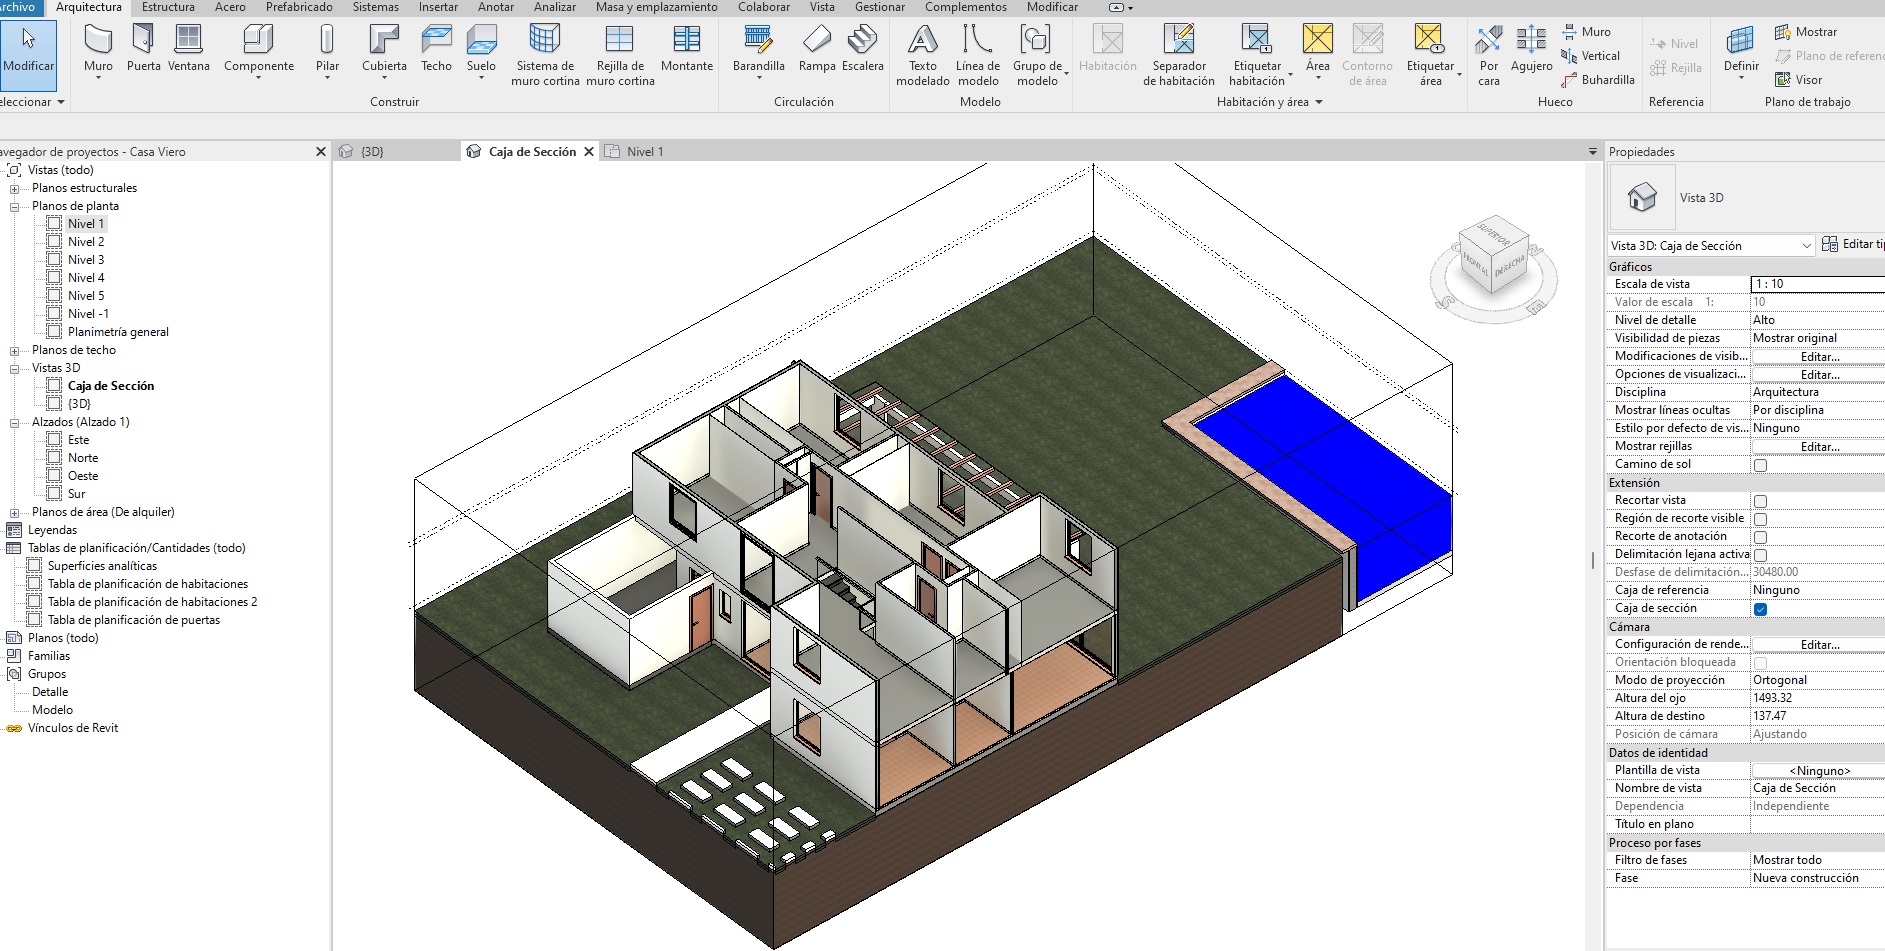Collapse the Planos de planta node

pyautogui.click(x=15, y=207)
